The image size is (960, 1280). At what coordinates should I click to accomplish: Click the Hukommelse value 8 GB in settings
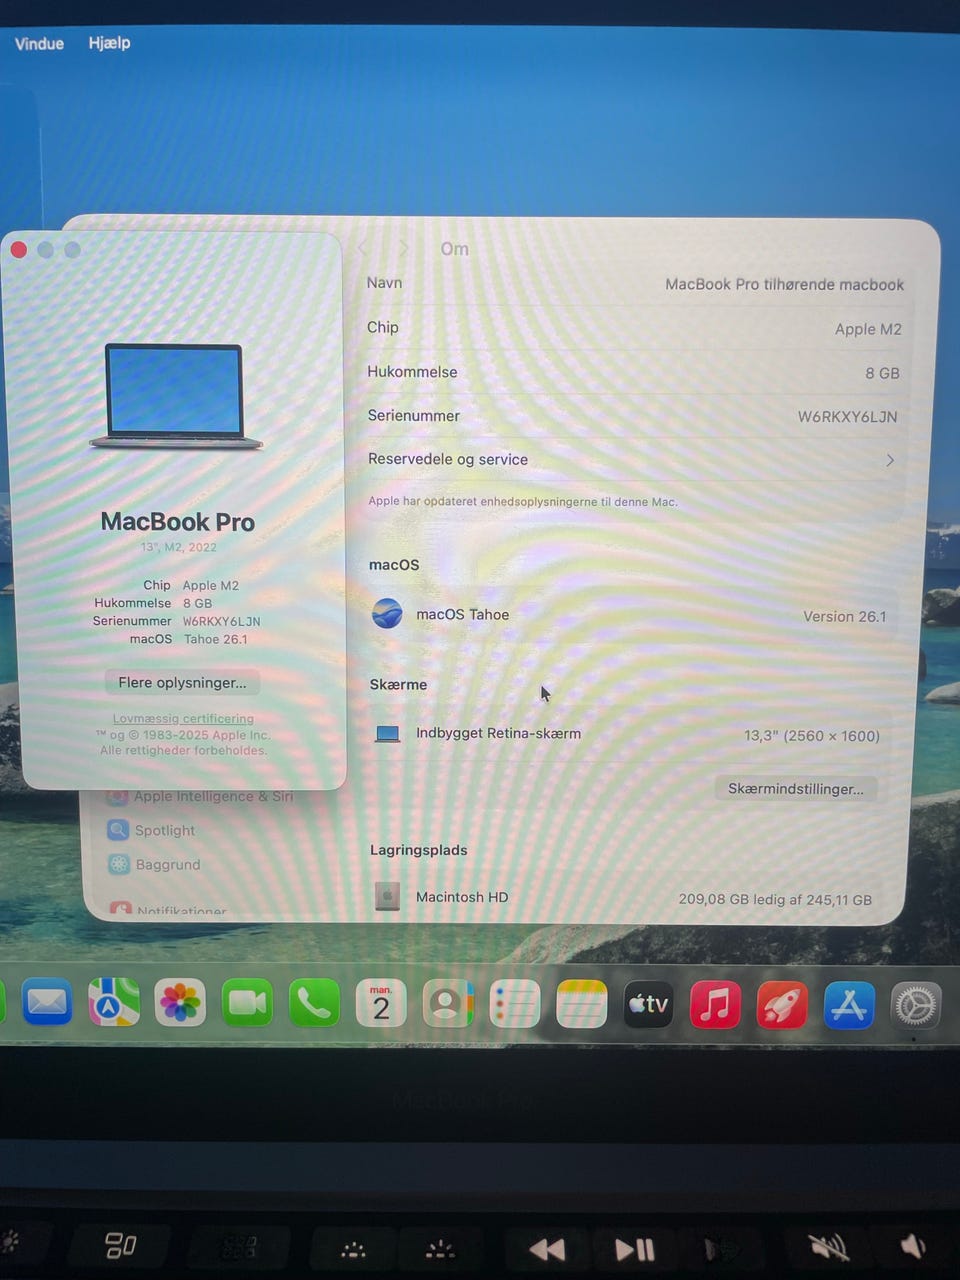(882, 372)
